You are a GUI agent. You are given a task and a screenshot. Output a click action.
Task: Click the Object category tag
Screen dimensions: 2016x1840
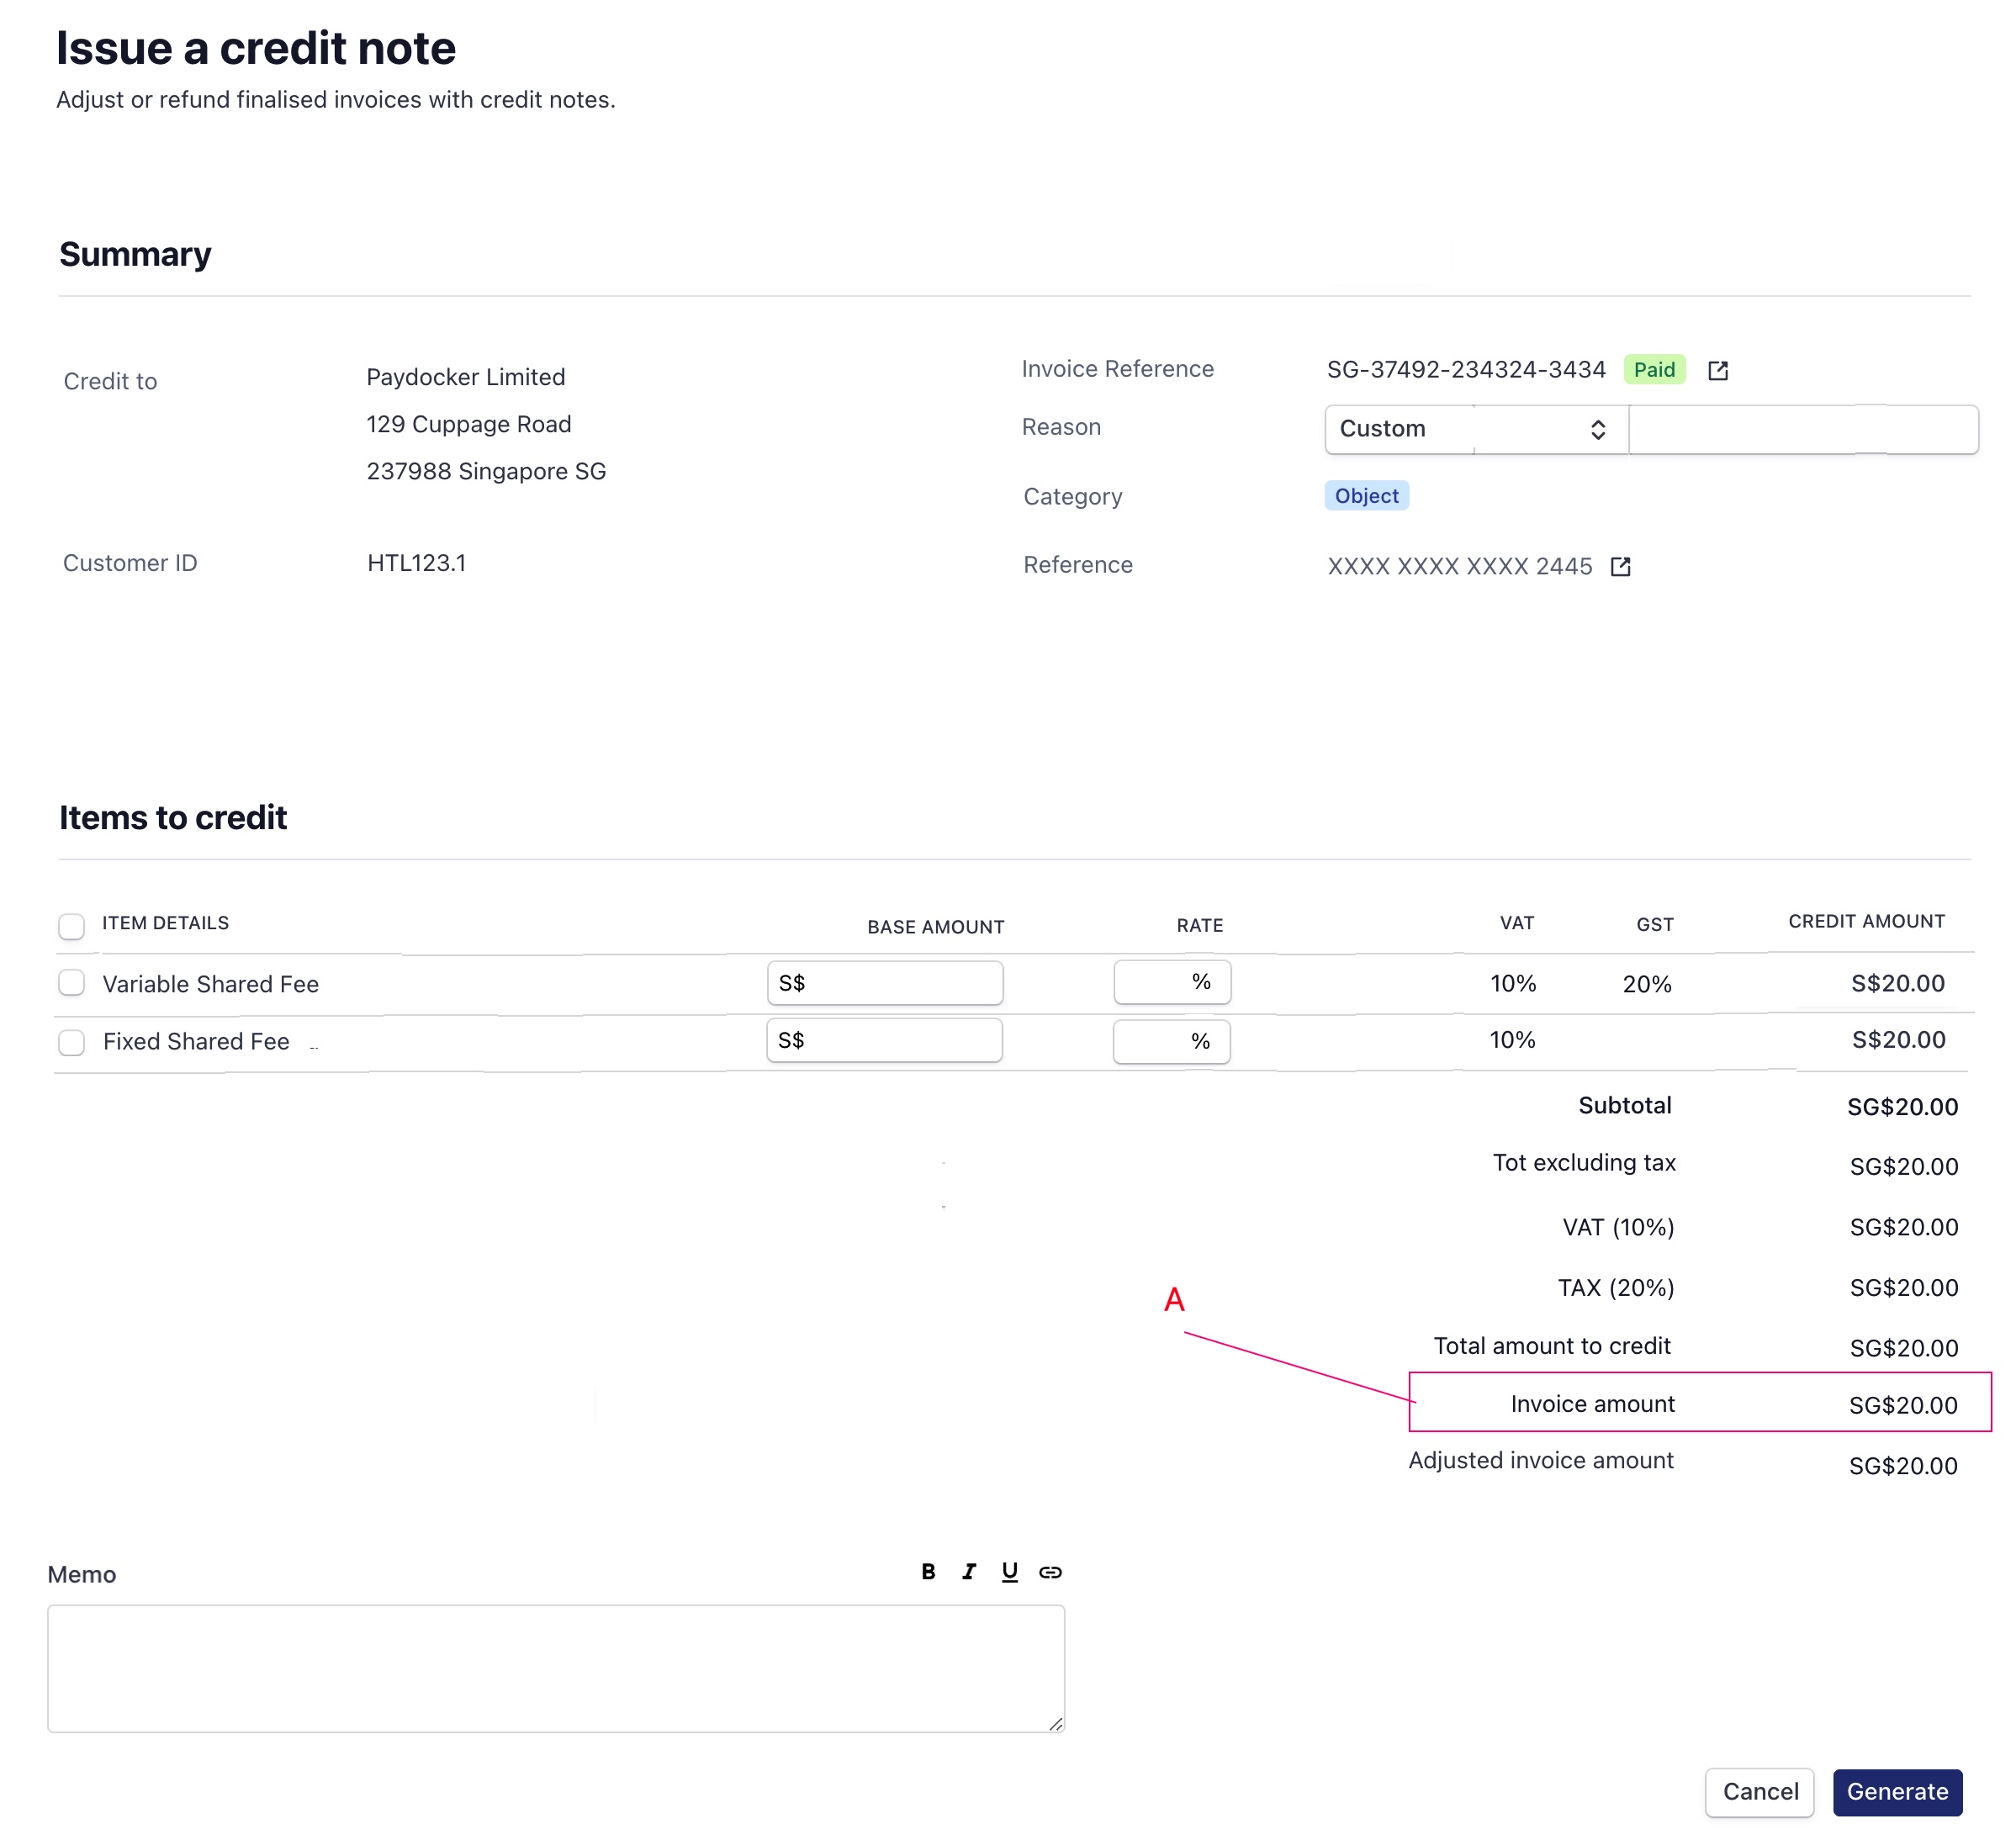[1366, 496]
